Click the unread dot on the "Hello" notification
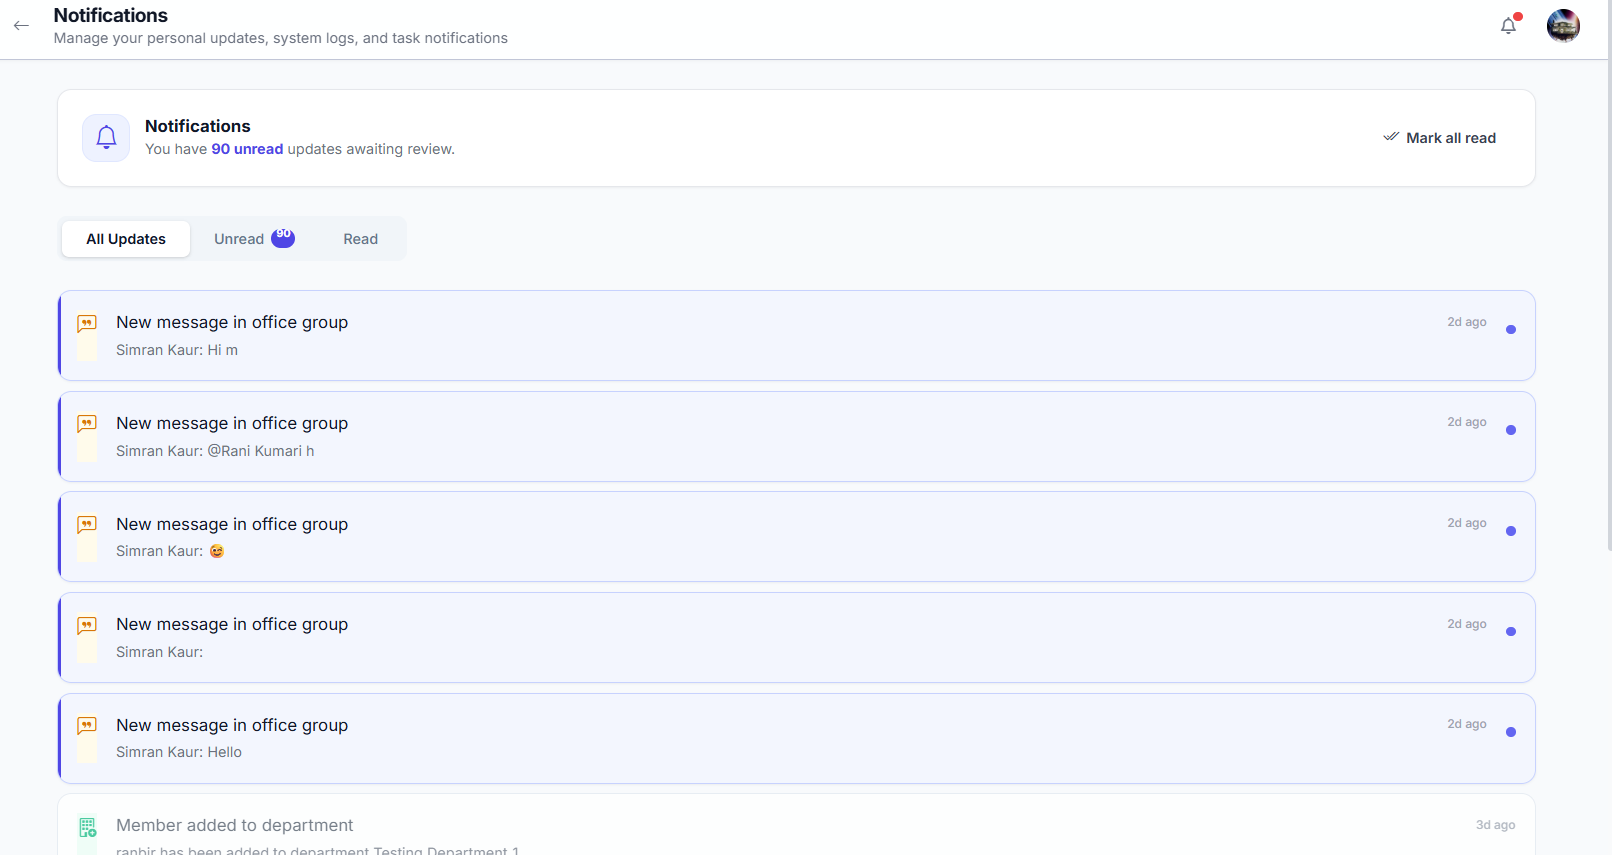This screenshot has width=1612, height=855. pos(1511,732)
